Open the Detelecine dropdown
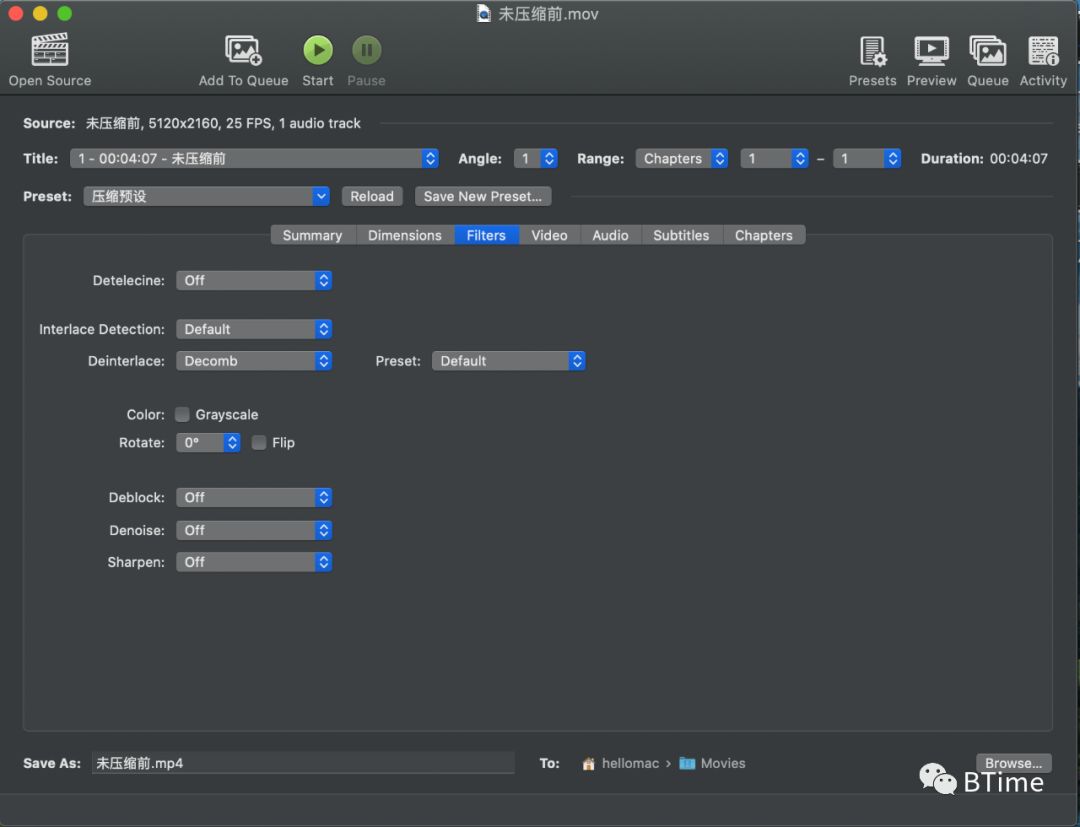Screen dimensions: 1080x827 254,281
